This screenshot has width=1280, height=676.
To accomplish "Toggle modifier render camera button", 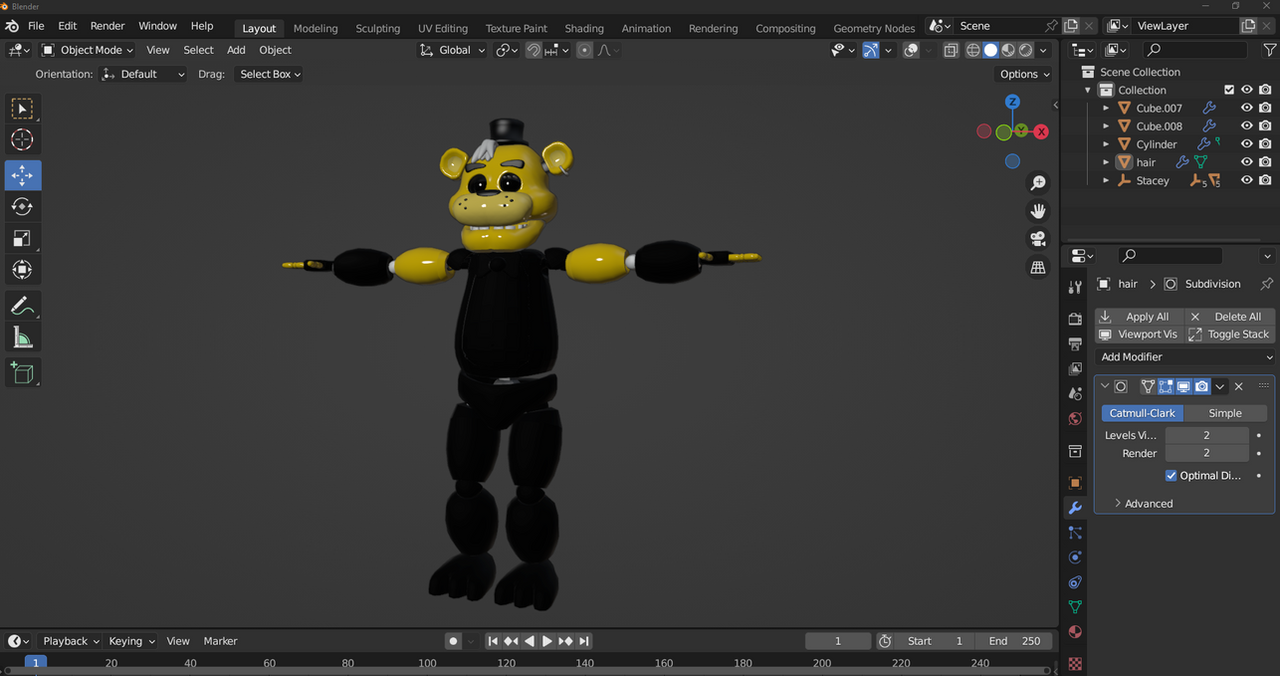I will coord(1202,386).
